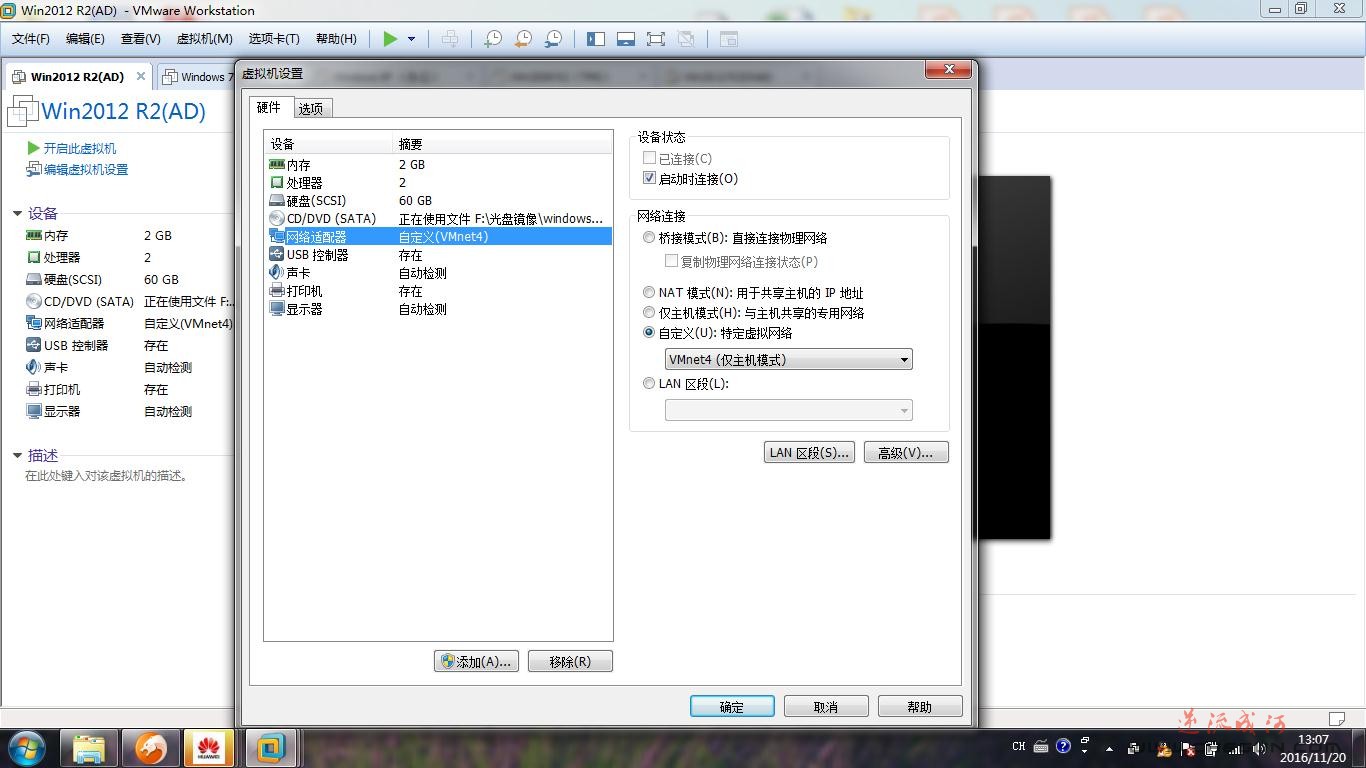Click the take snapshot clock icon
1366x768 pixels.
click(492, 39)
